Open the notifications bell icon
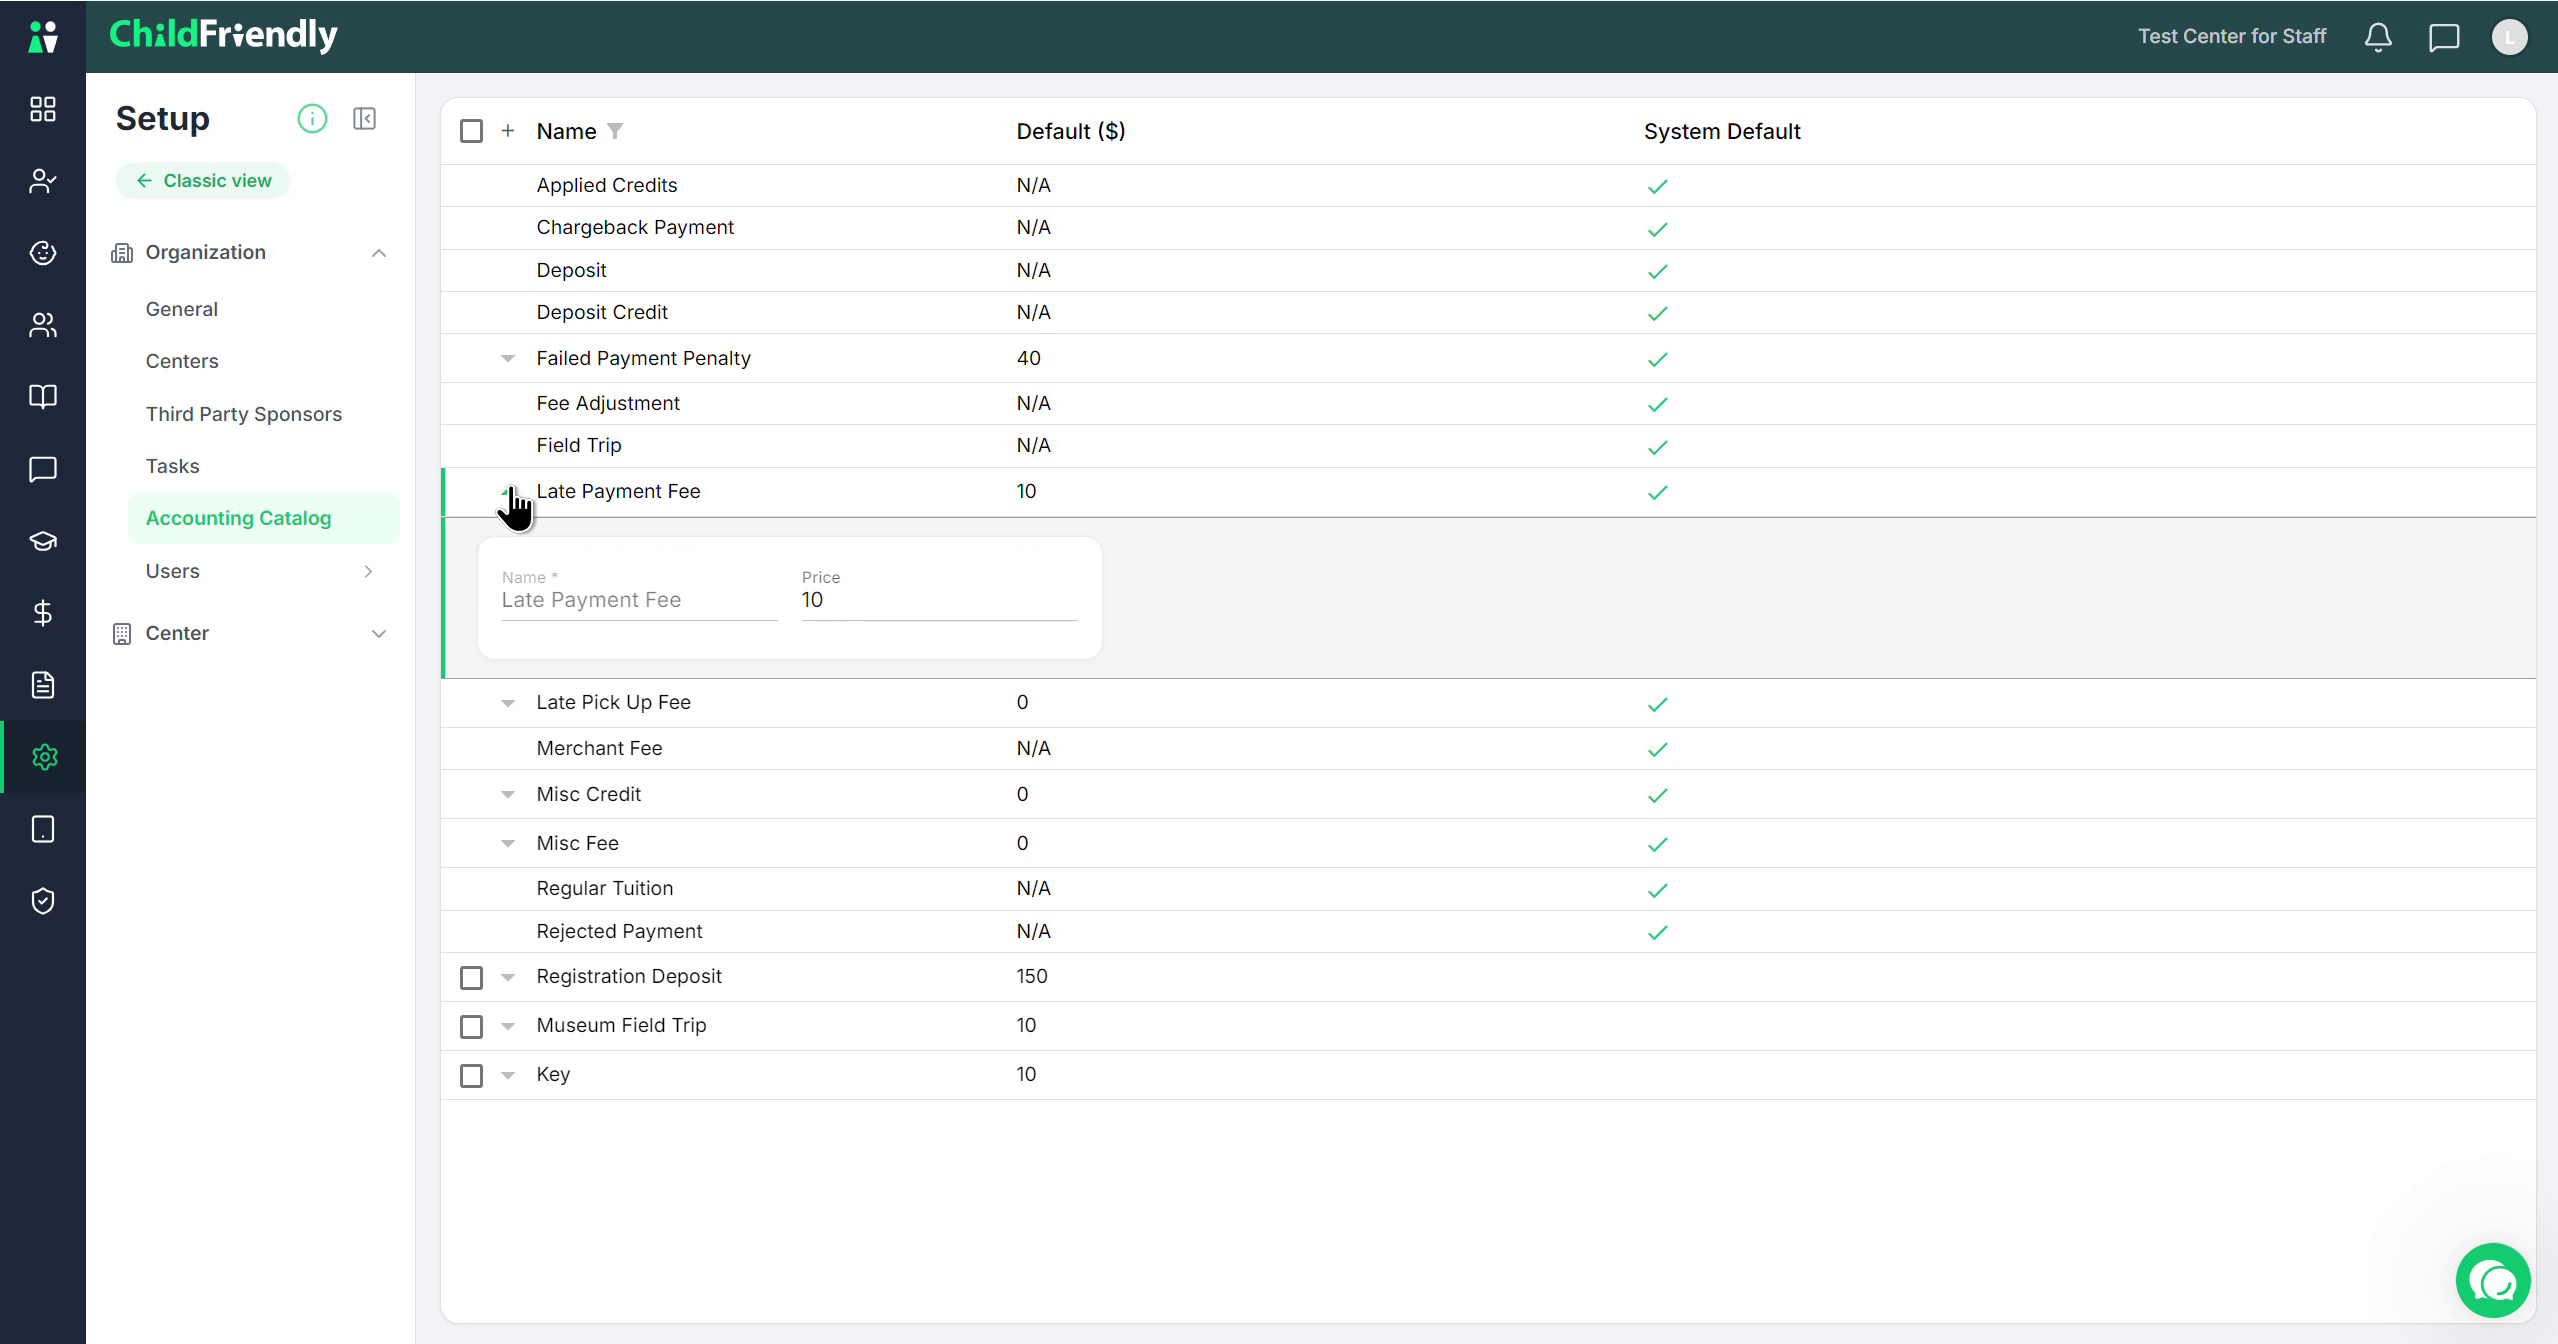Image resolution: width=2558 pixels, height=1344 pixels. [x=2378, y=37]
